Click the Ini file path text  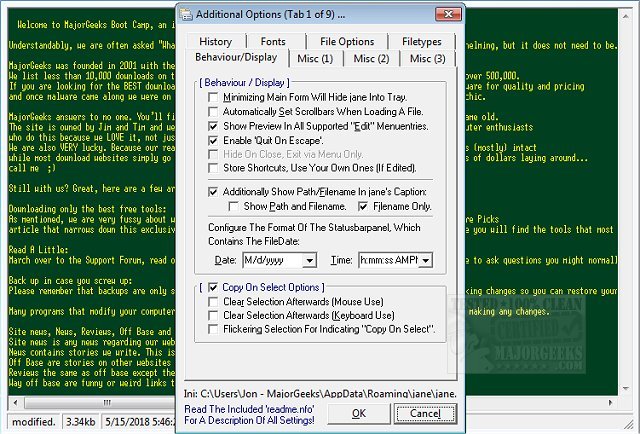point(320,394)
